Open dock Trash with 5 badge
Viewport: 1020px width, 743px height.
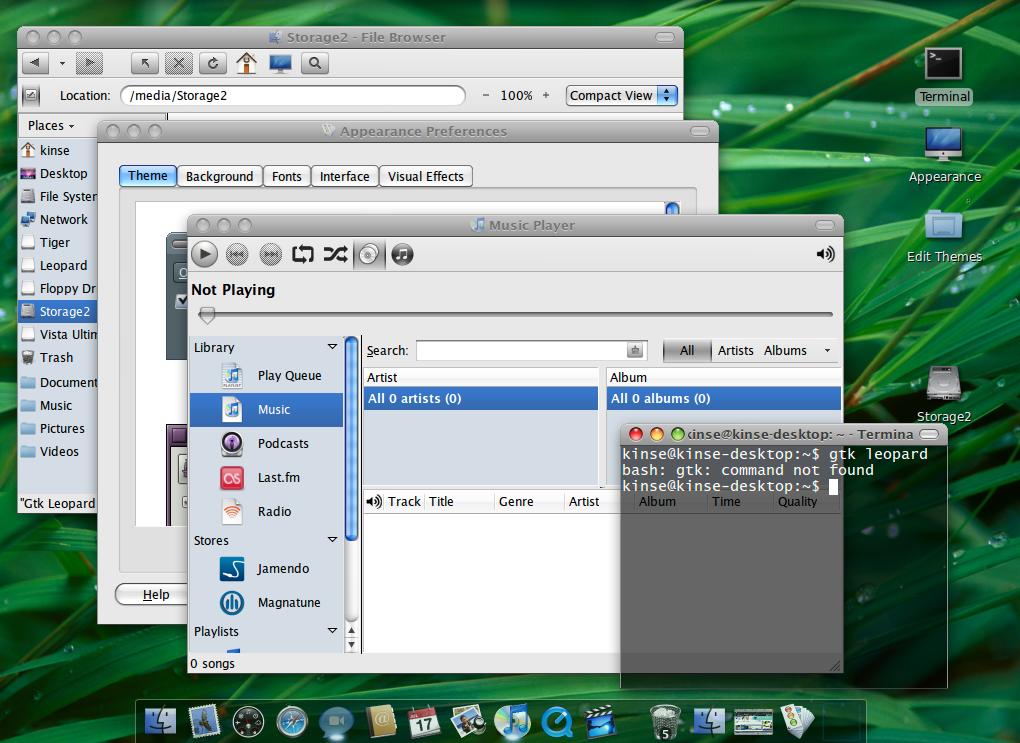pyautogui.click(x=665, y=722)
